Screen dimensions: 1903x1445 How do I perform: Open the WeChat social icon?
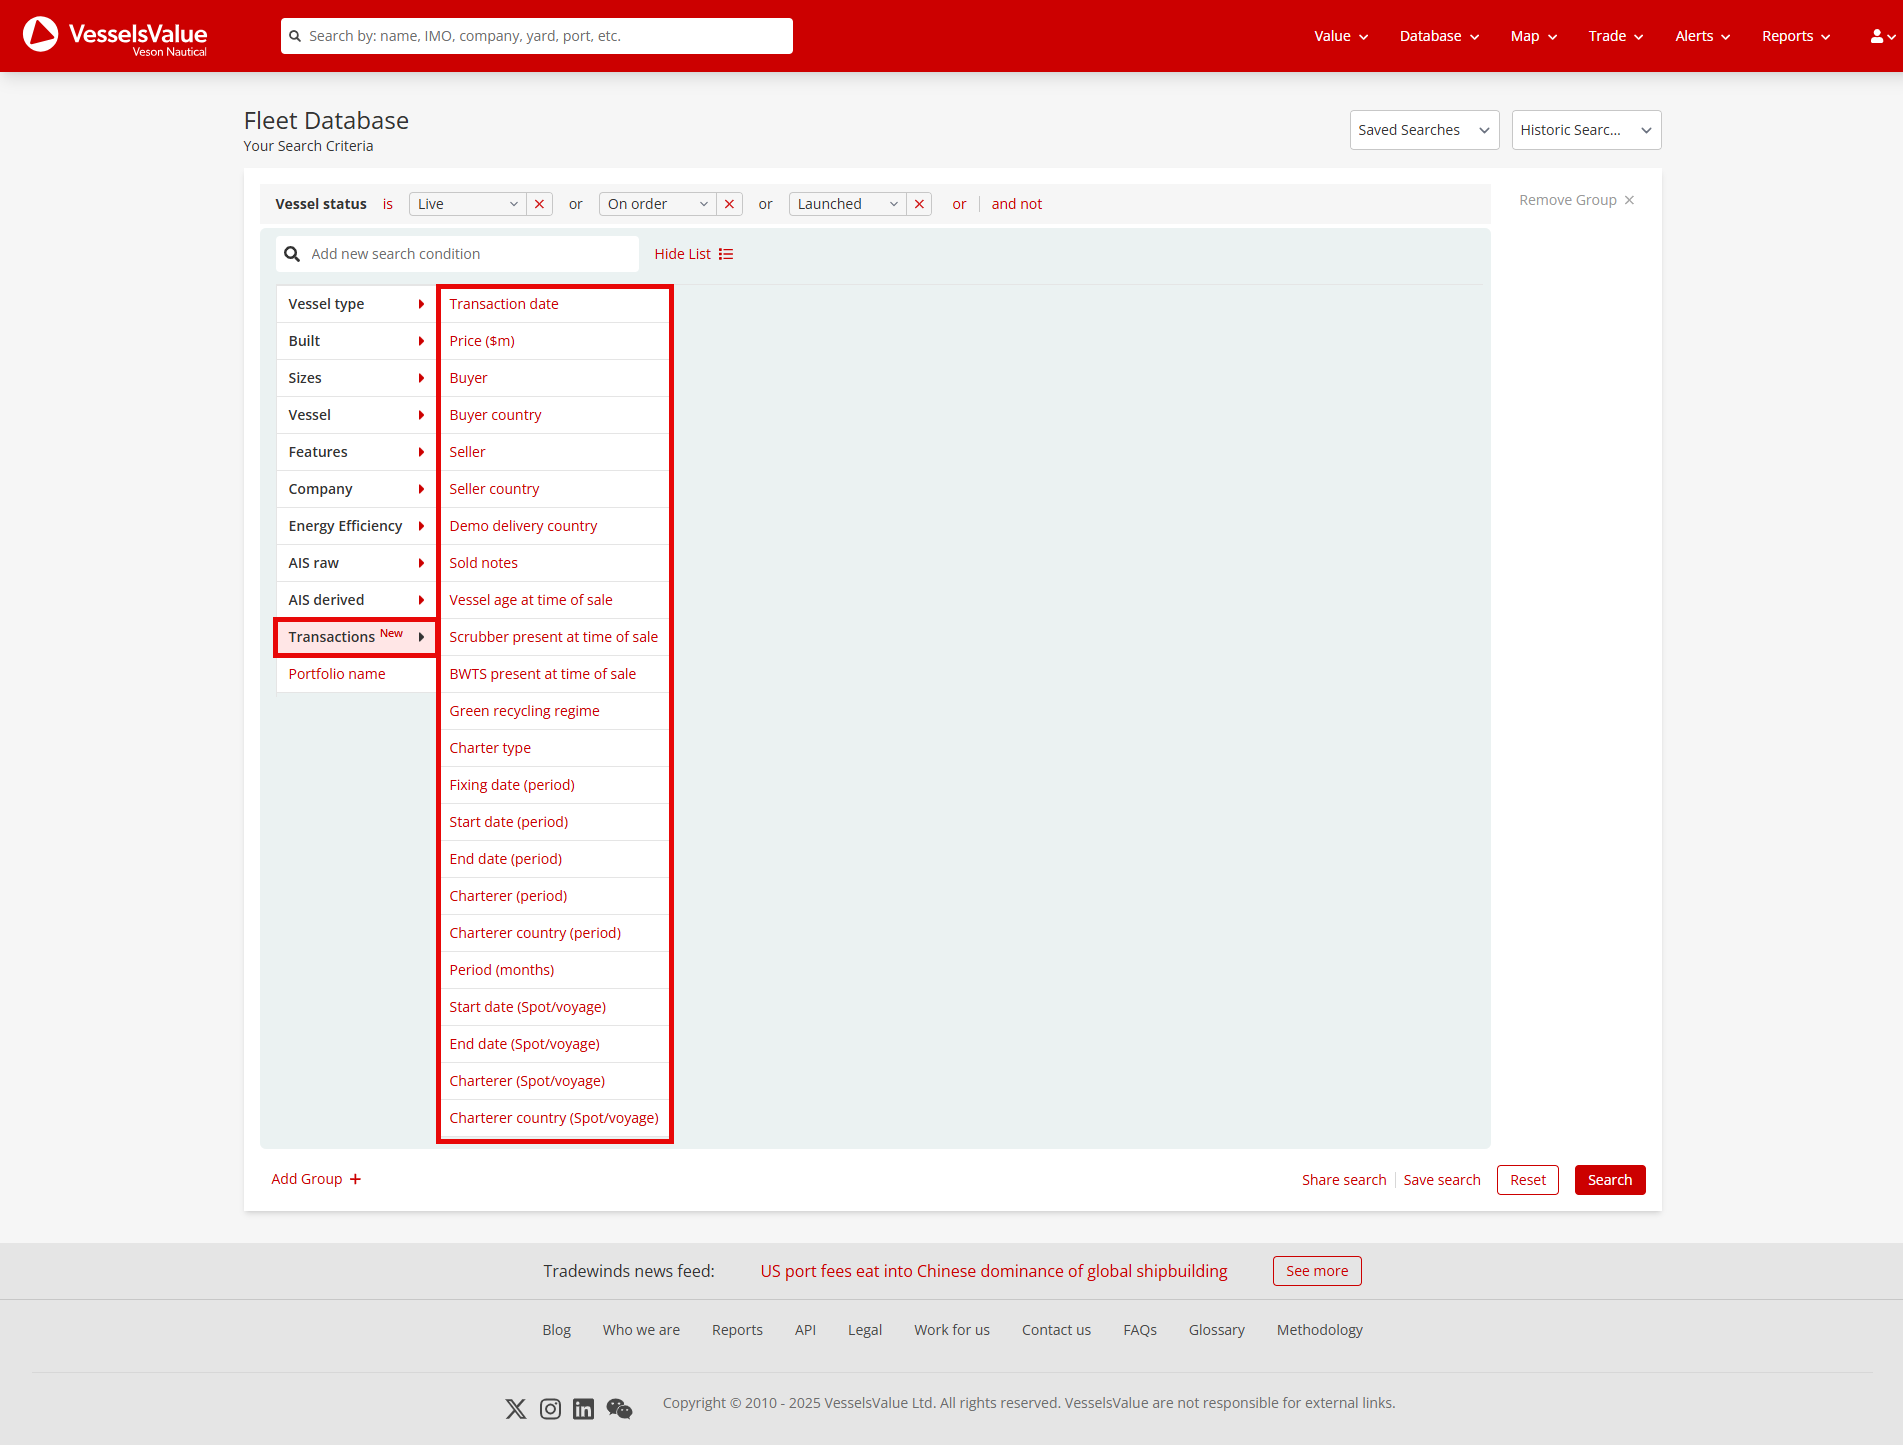[619, 1409]
